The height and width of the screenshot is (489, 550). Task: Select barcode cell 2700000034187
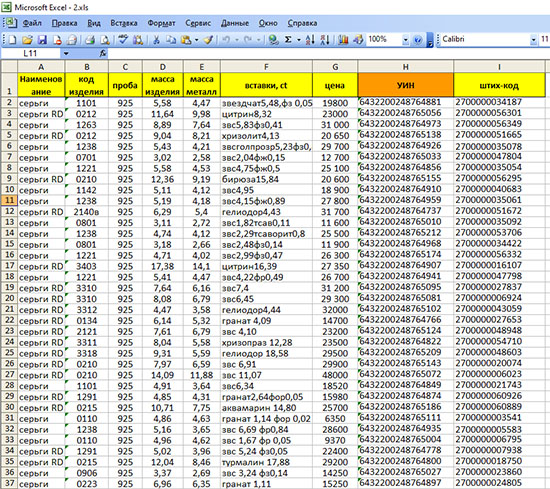pyautogui.click(x=499, y=102)
